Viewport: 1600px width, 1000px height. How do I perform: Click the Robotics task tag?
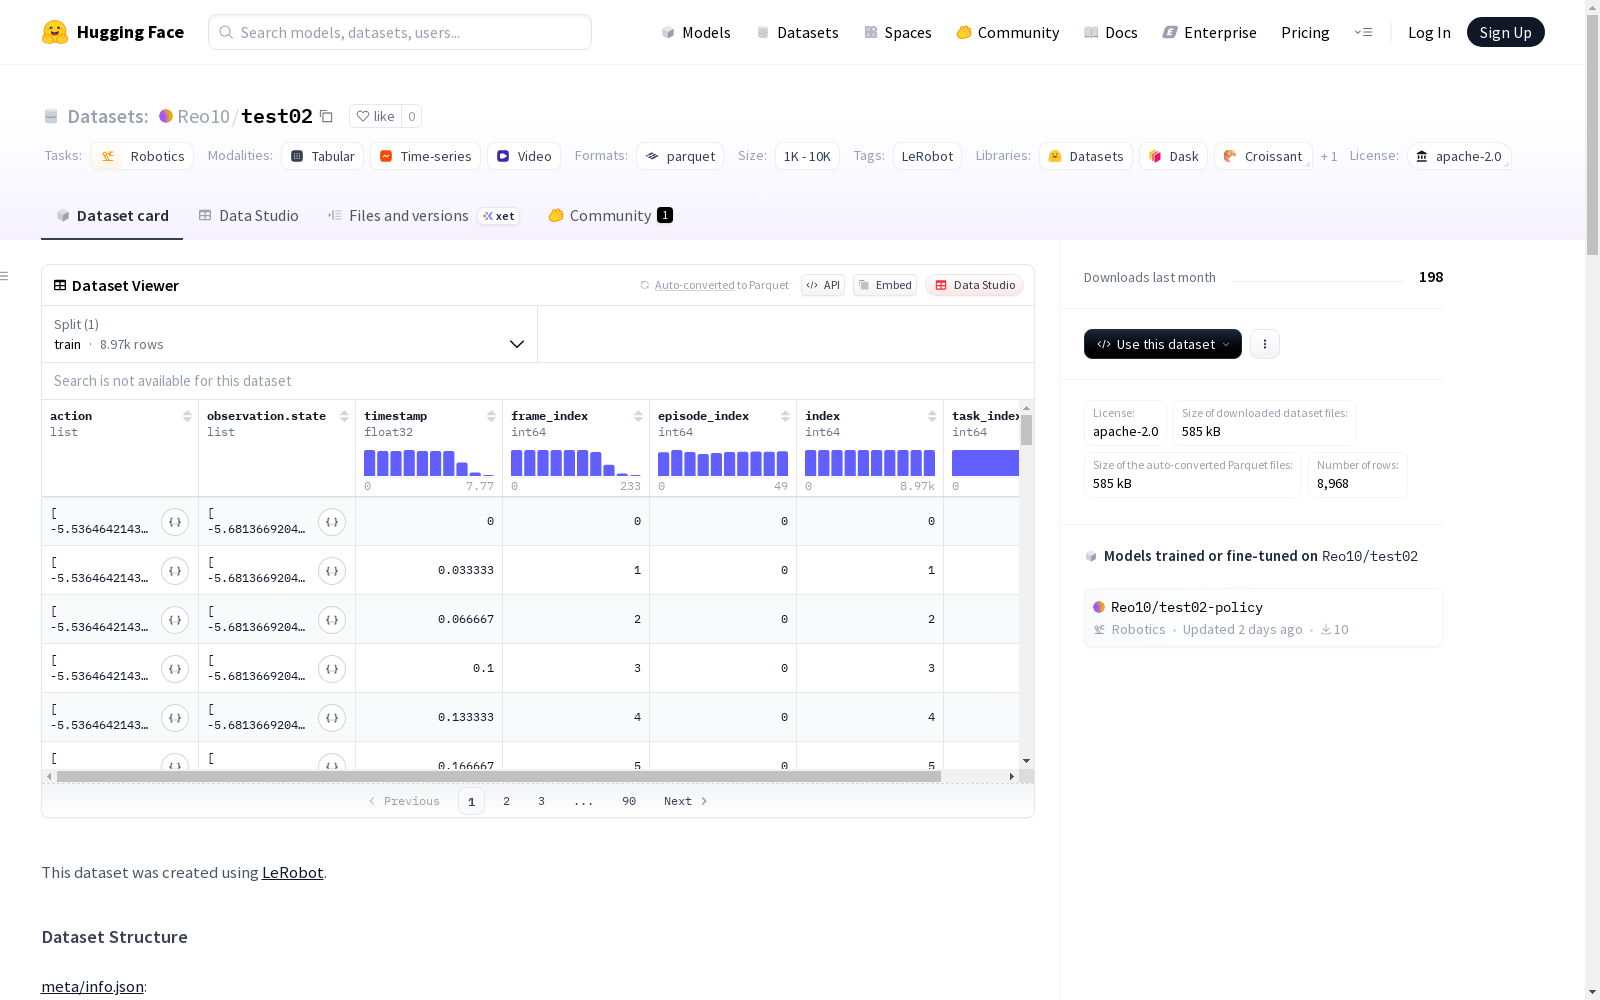(x=142, y=156)
